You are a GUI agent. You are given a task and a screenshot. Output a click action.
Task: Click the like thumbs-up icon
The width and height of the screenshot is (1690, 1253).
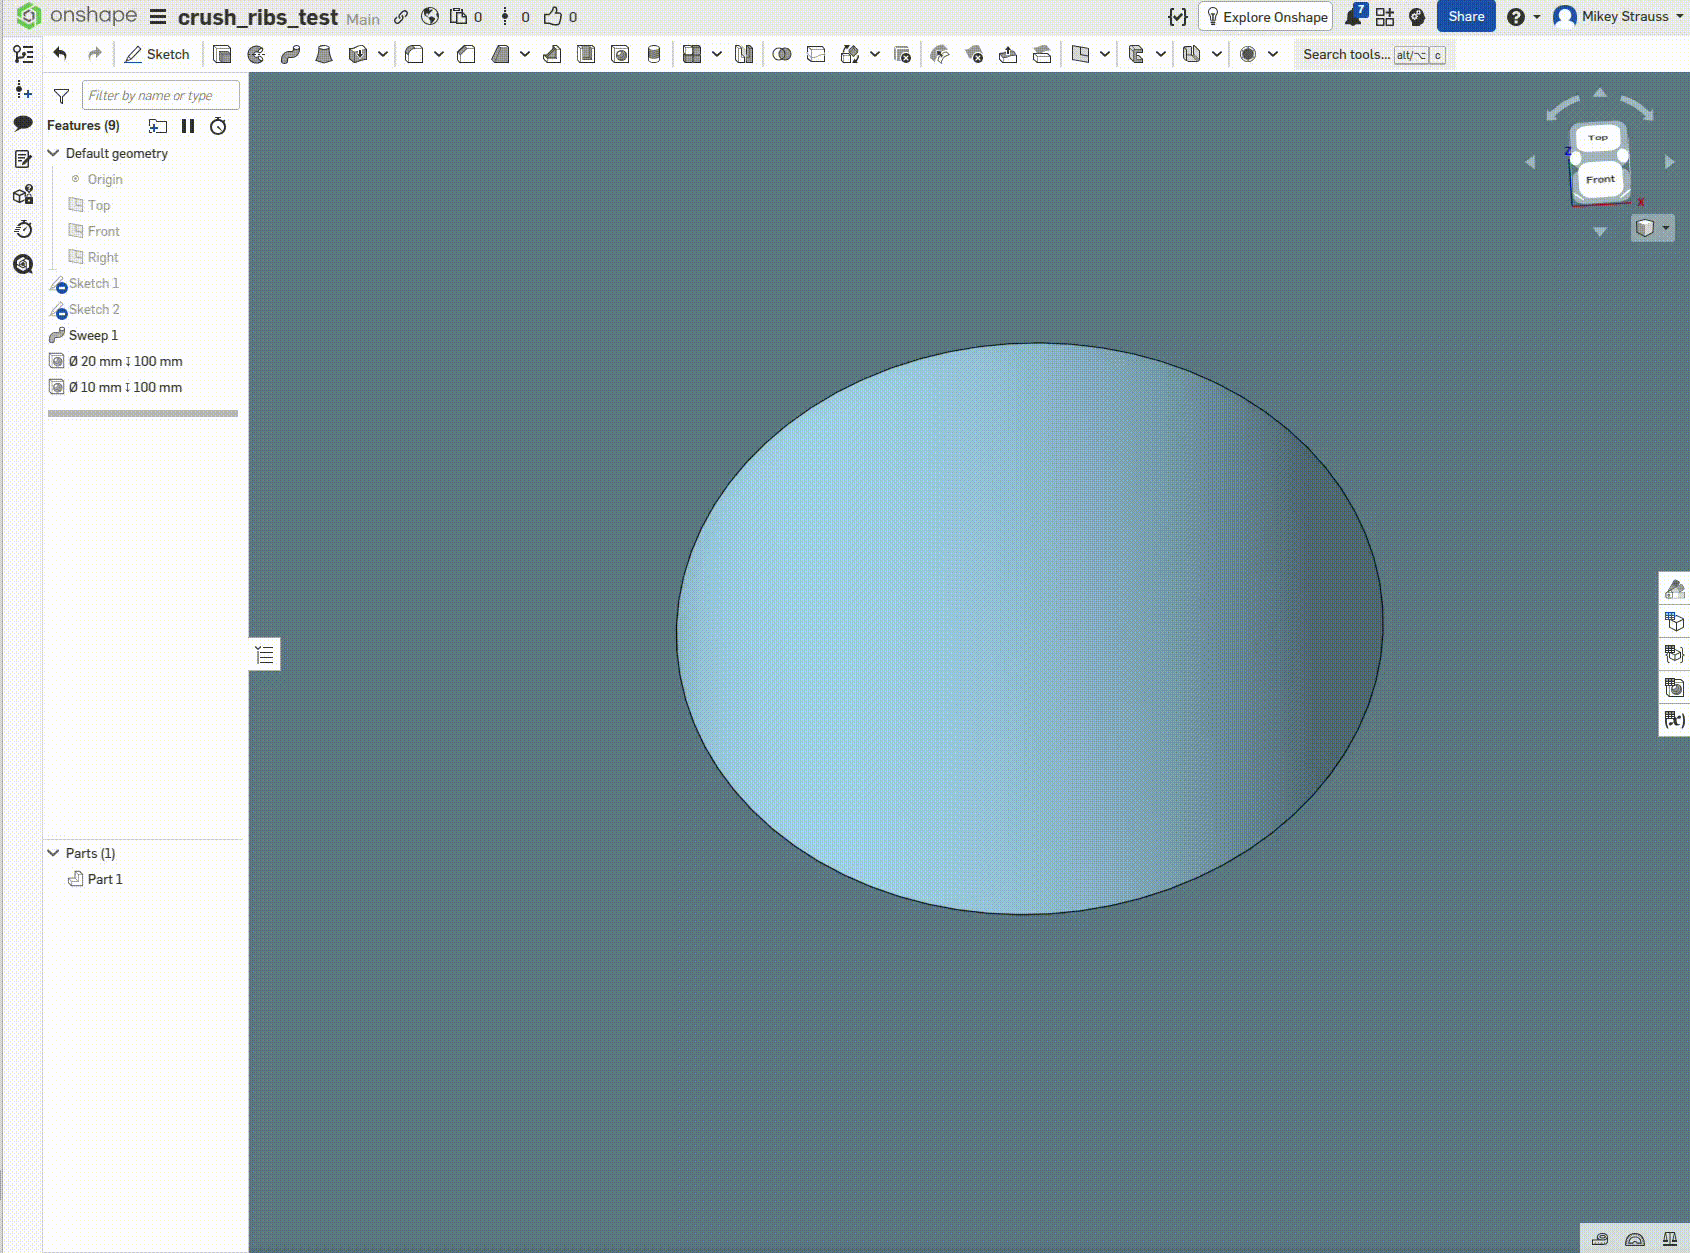(553, 16)
